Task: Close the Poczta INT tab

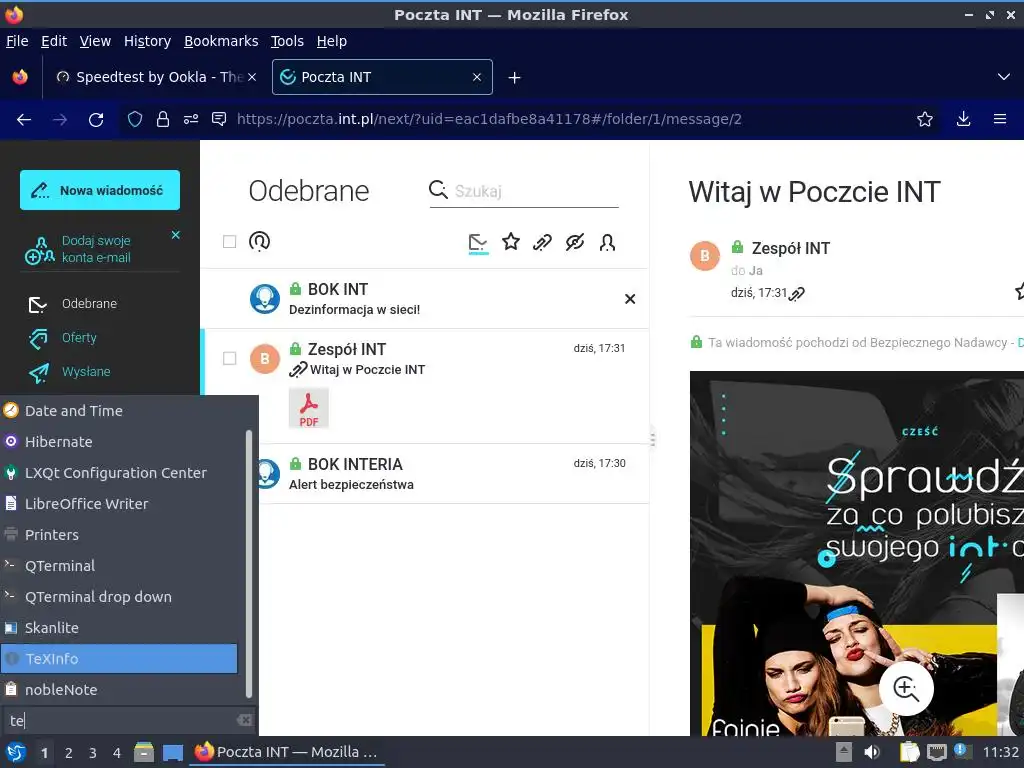Action: click(x=477, y=77)
